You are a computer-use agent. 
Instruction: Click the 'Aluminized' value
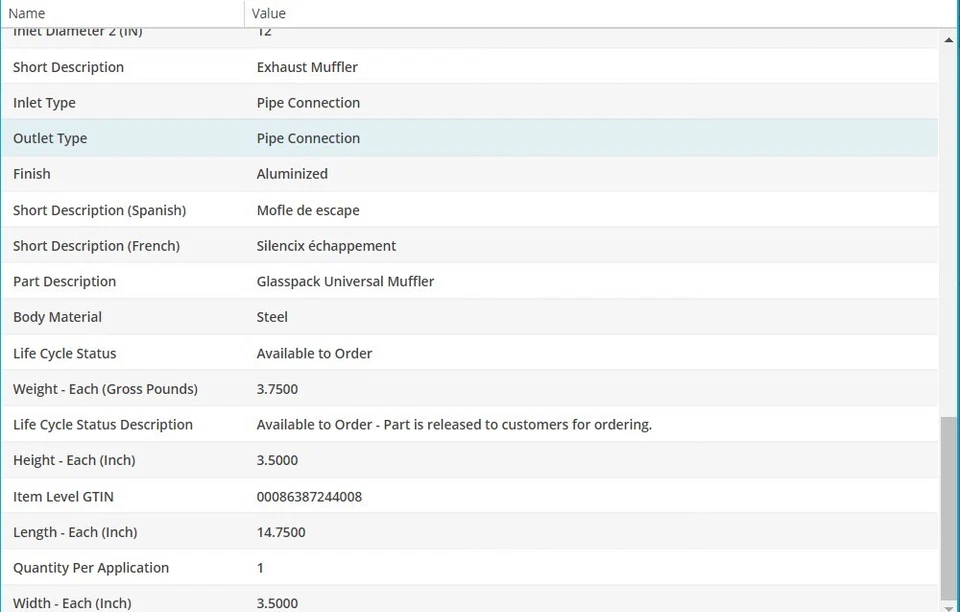pos(292,174)
